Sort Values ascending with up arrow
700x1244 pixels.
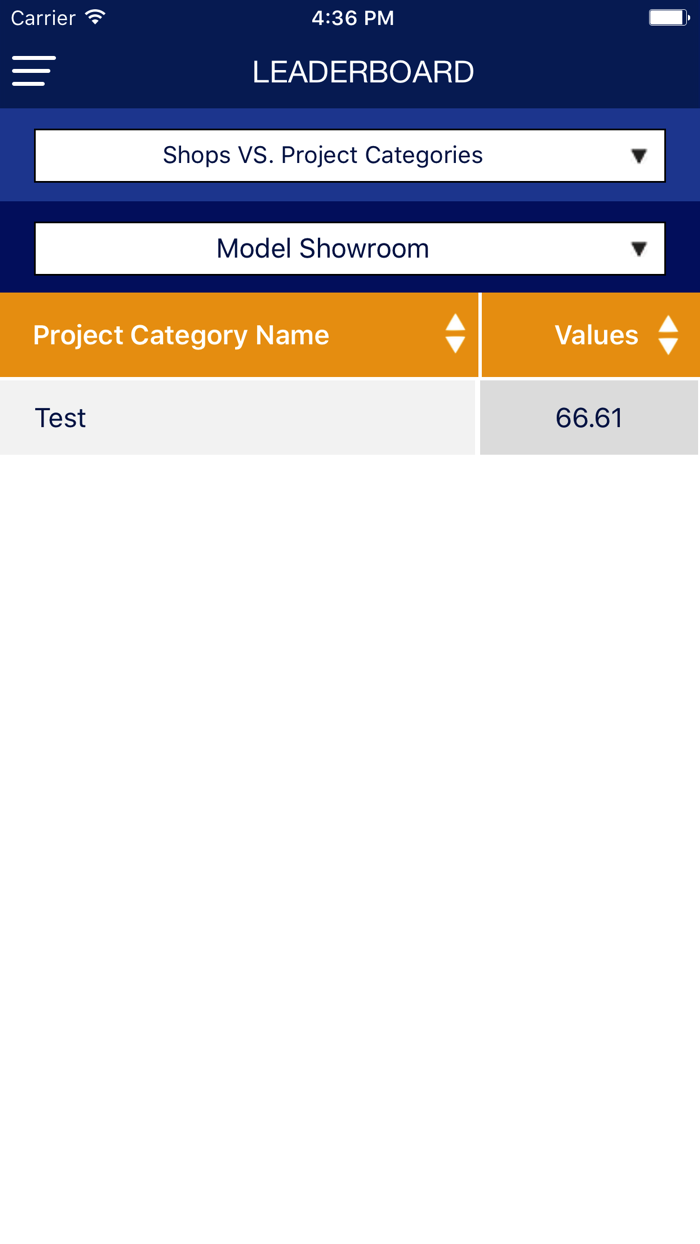coord(668,324)
